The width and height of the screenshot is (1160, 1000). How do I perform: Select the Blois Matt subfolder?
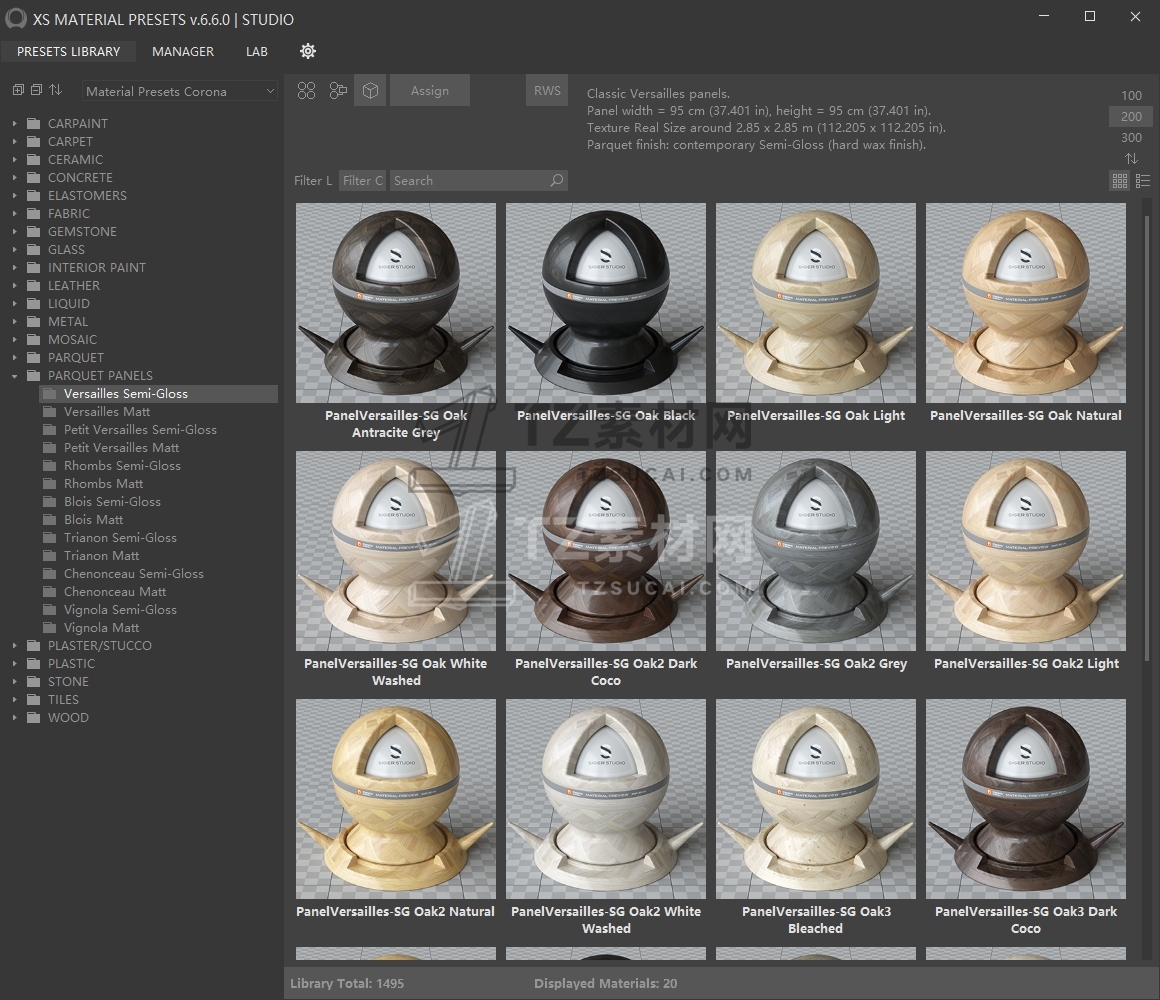[x=93, y=520]
